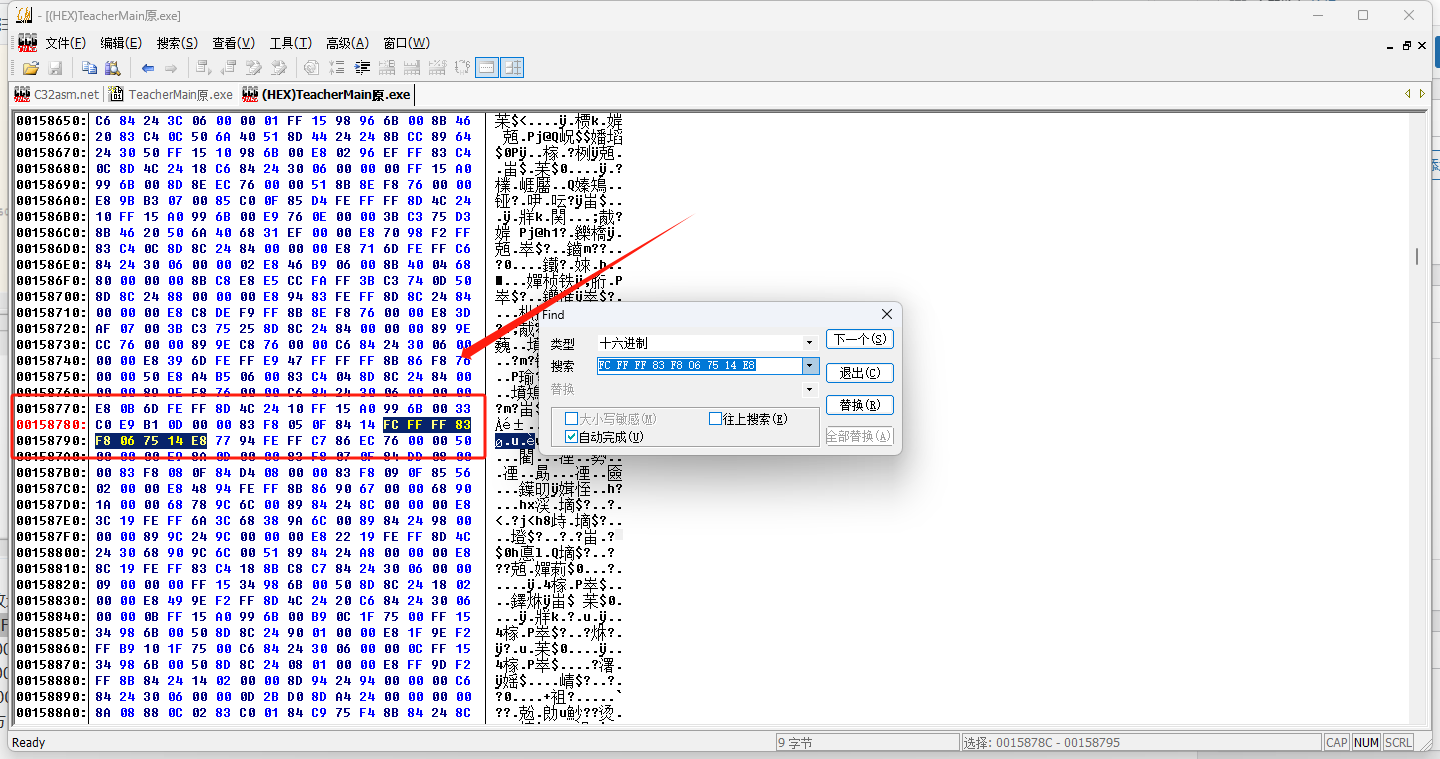Image resolution: width=1440 pixels, height=759 pixels.
Task: Expand the 搜索 history dropdown arrow
Action: pos(810,366)
